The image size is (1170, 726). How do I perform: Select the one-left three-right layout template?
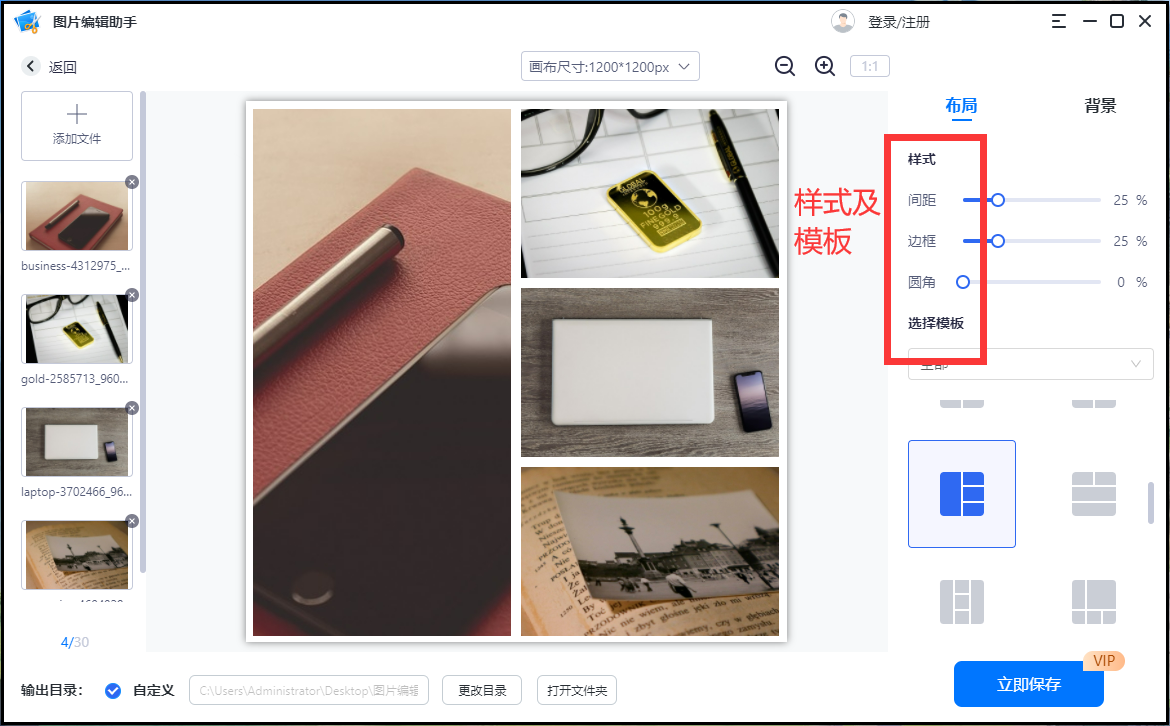click(x=961, y=494)
